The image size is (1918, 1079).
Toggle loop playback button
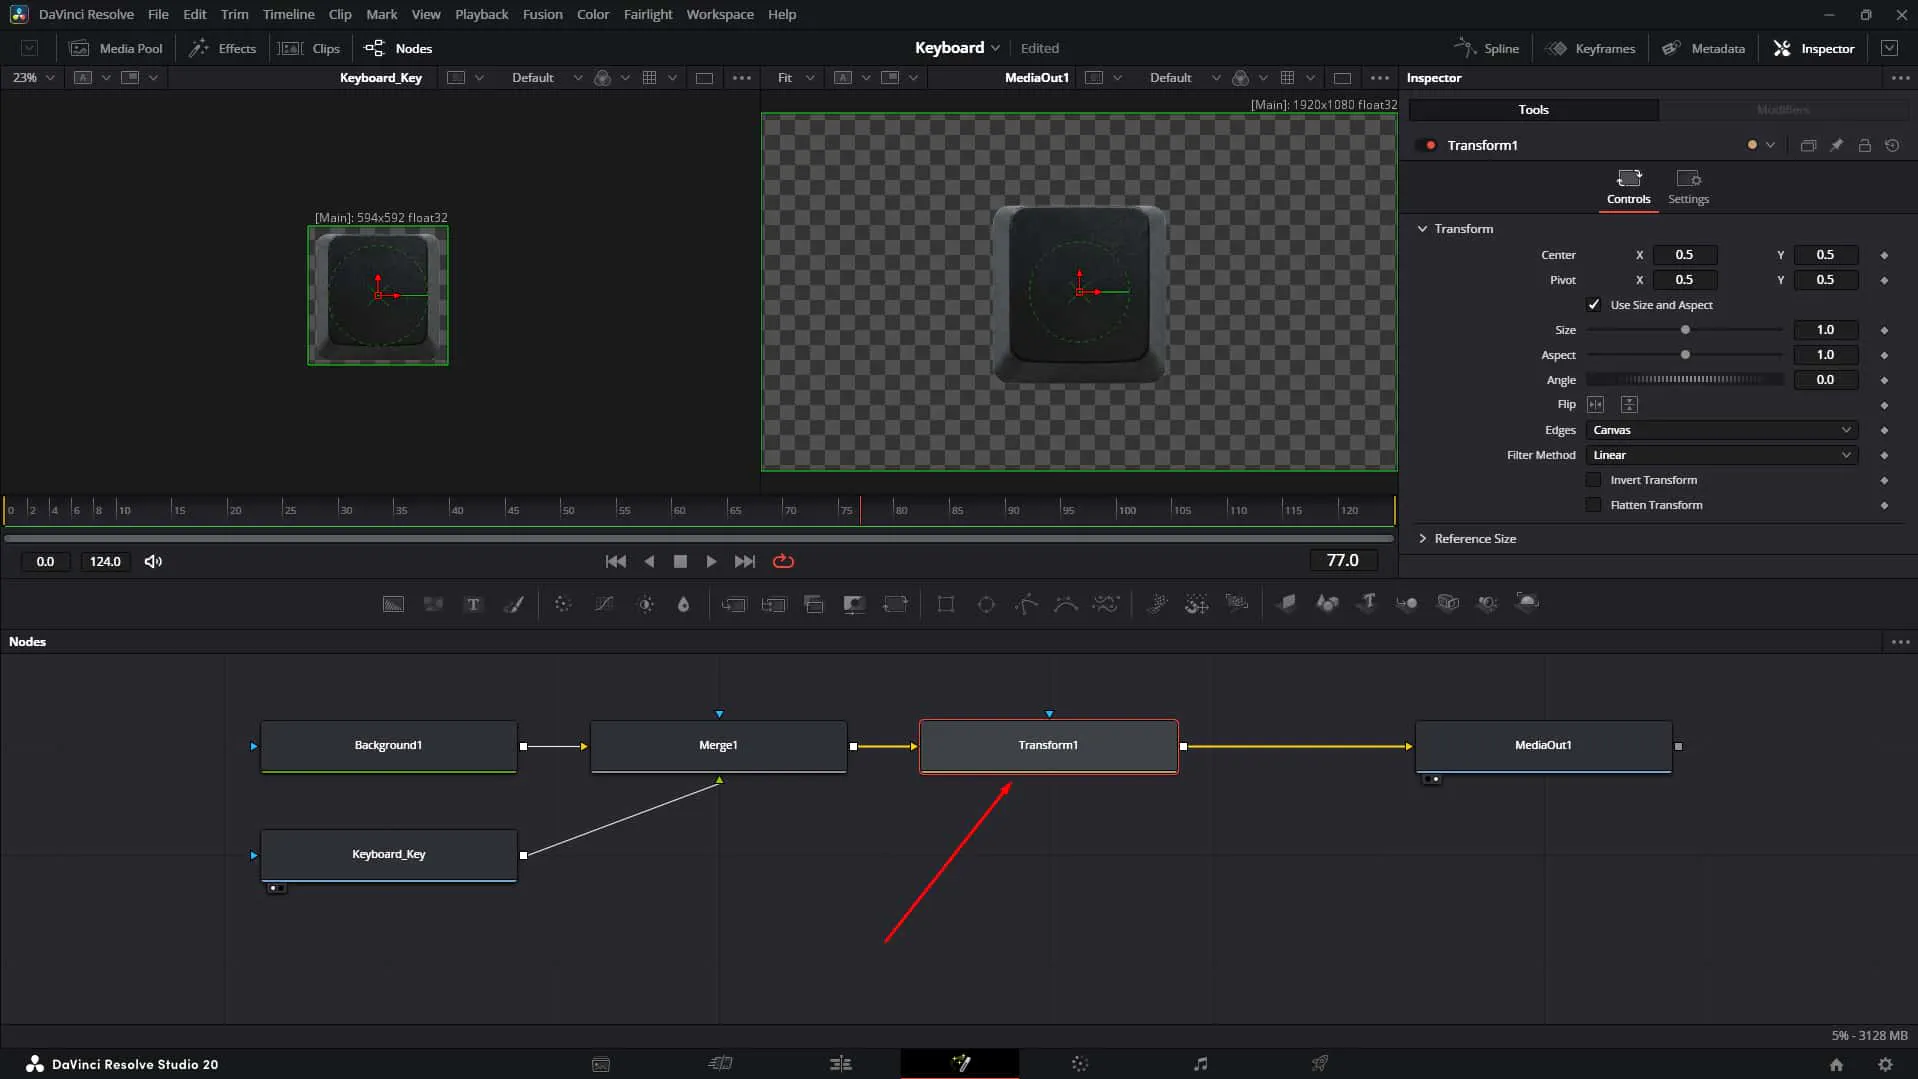[783, 561]
